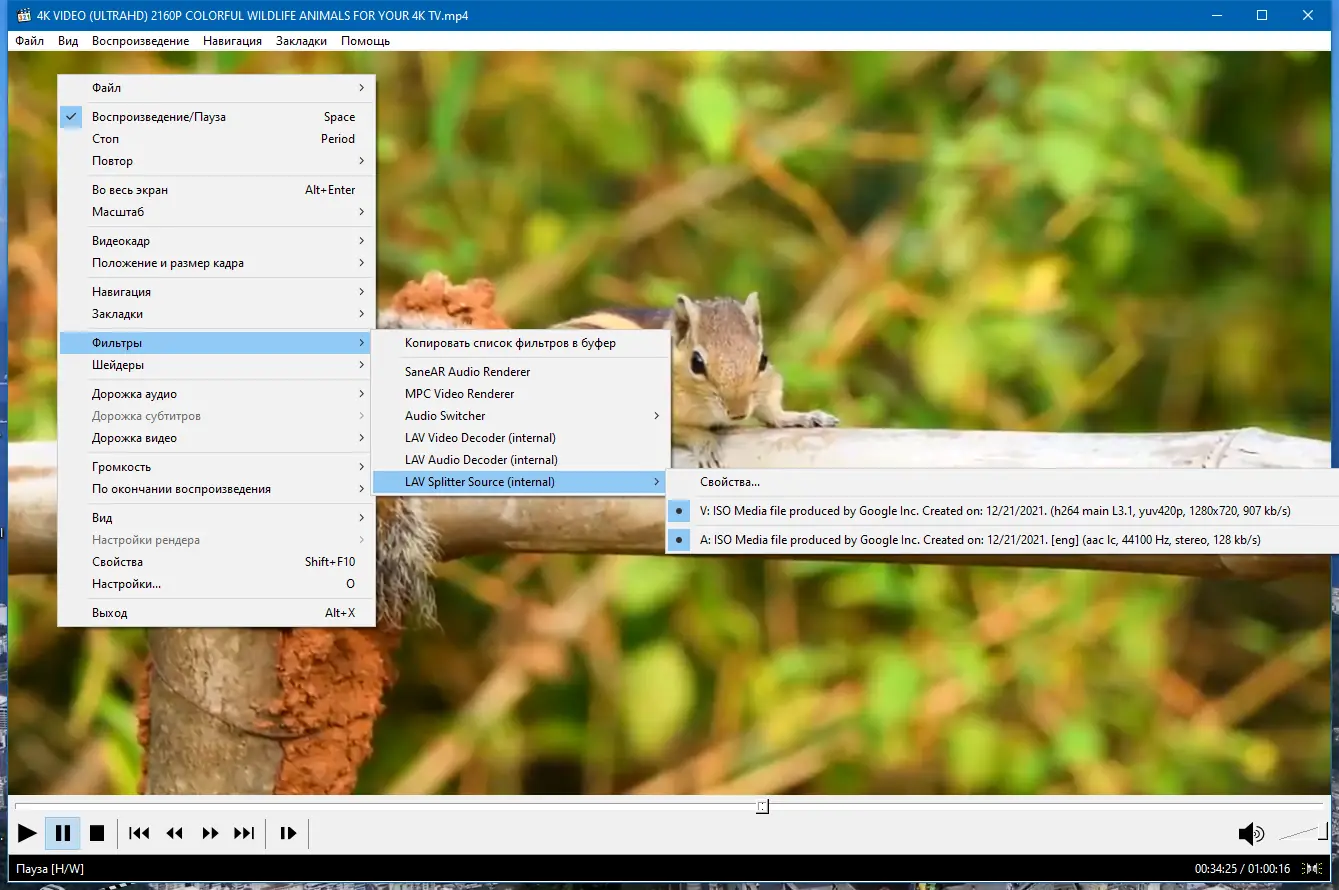The width and height of the screenshot is (1339, 890).
Task: Expand the Громкость submenu
Action: coord(216,467)
